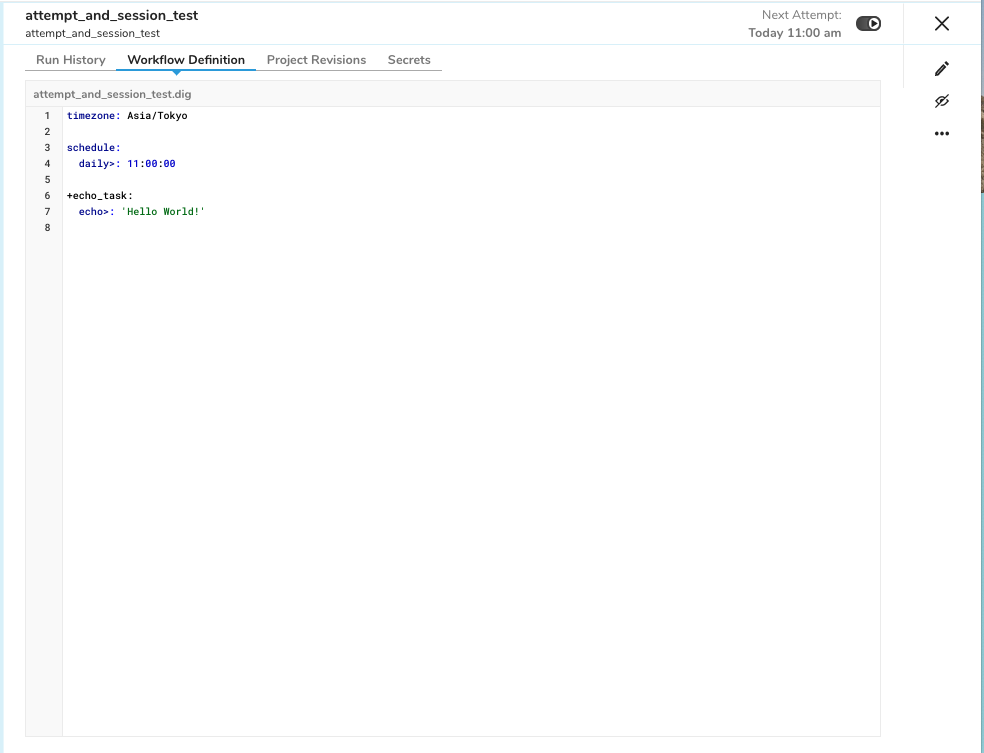Open additional actions via the three-dots icon

pyautogui.click(x=941, y=132)
